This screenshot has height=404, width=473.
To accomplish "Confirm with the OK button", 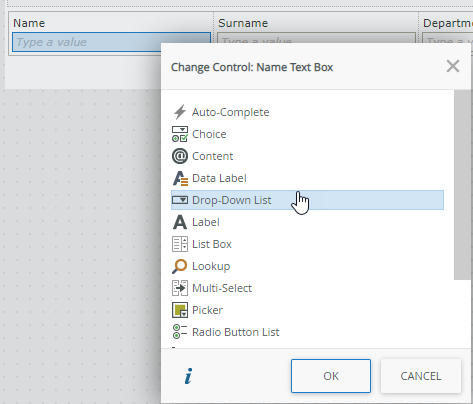I will [x=331, y=376].
